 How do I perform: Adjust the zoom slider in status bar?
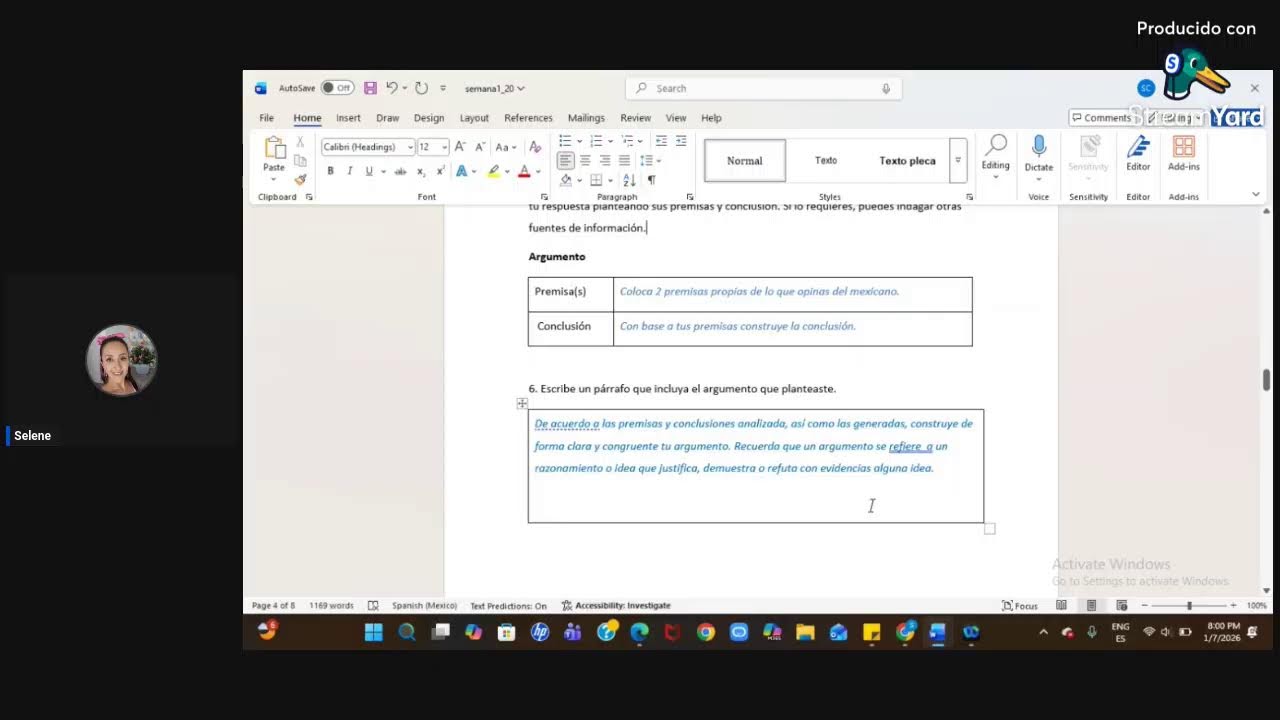pyautogui.click(x=1189, y=605)
